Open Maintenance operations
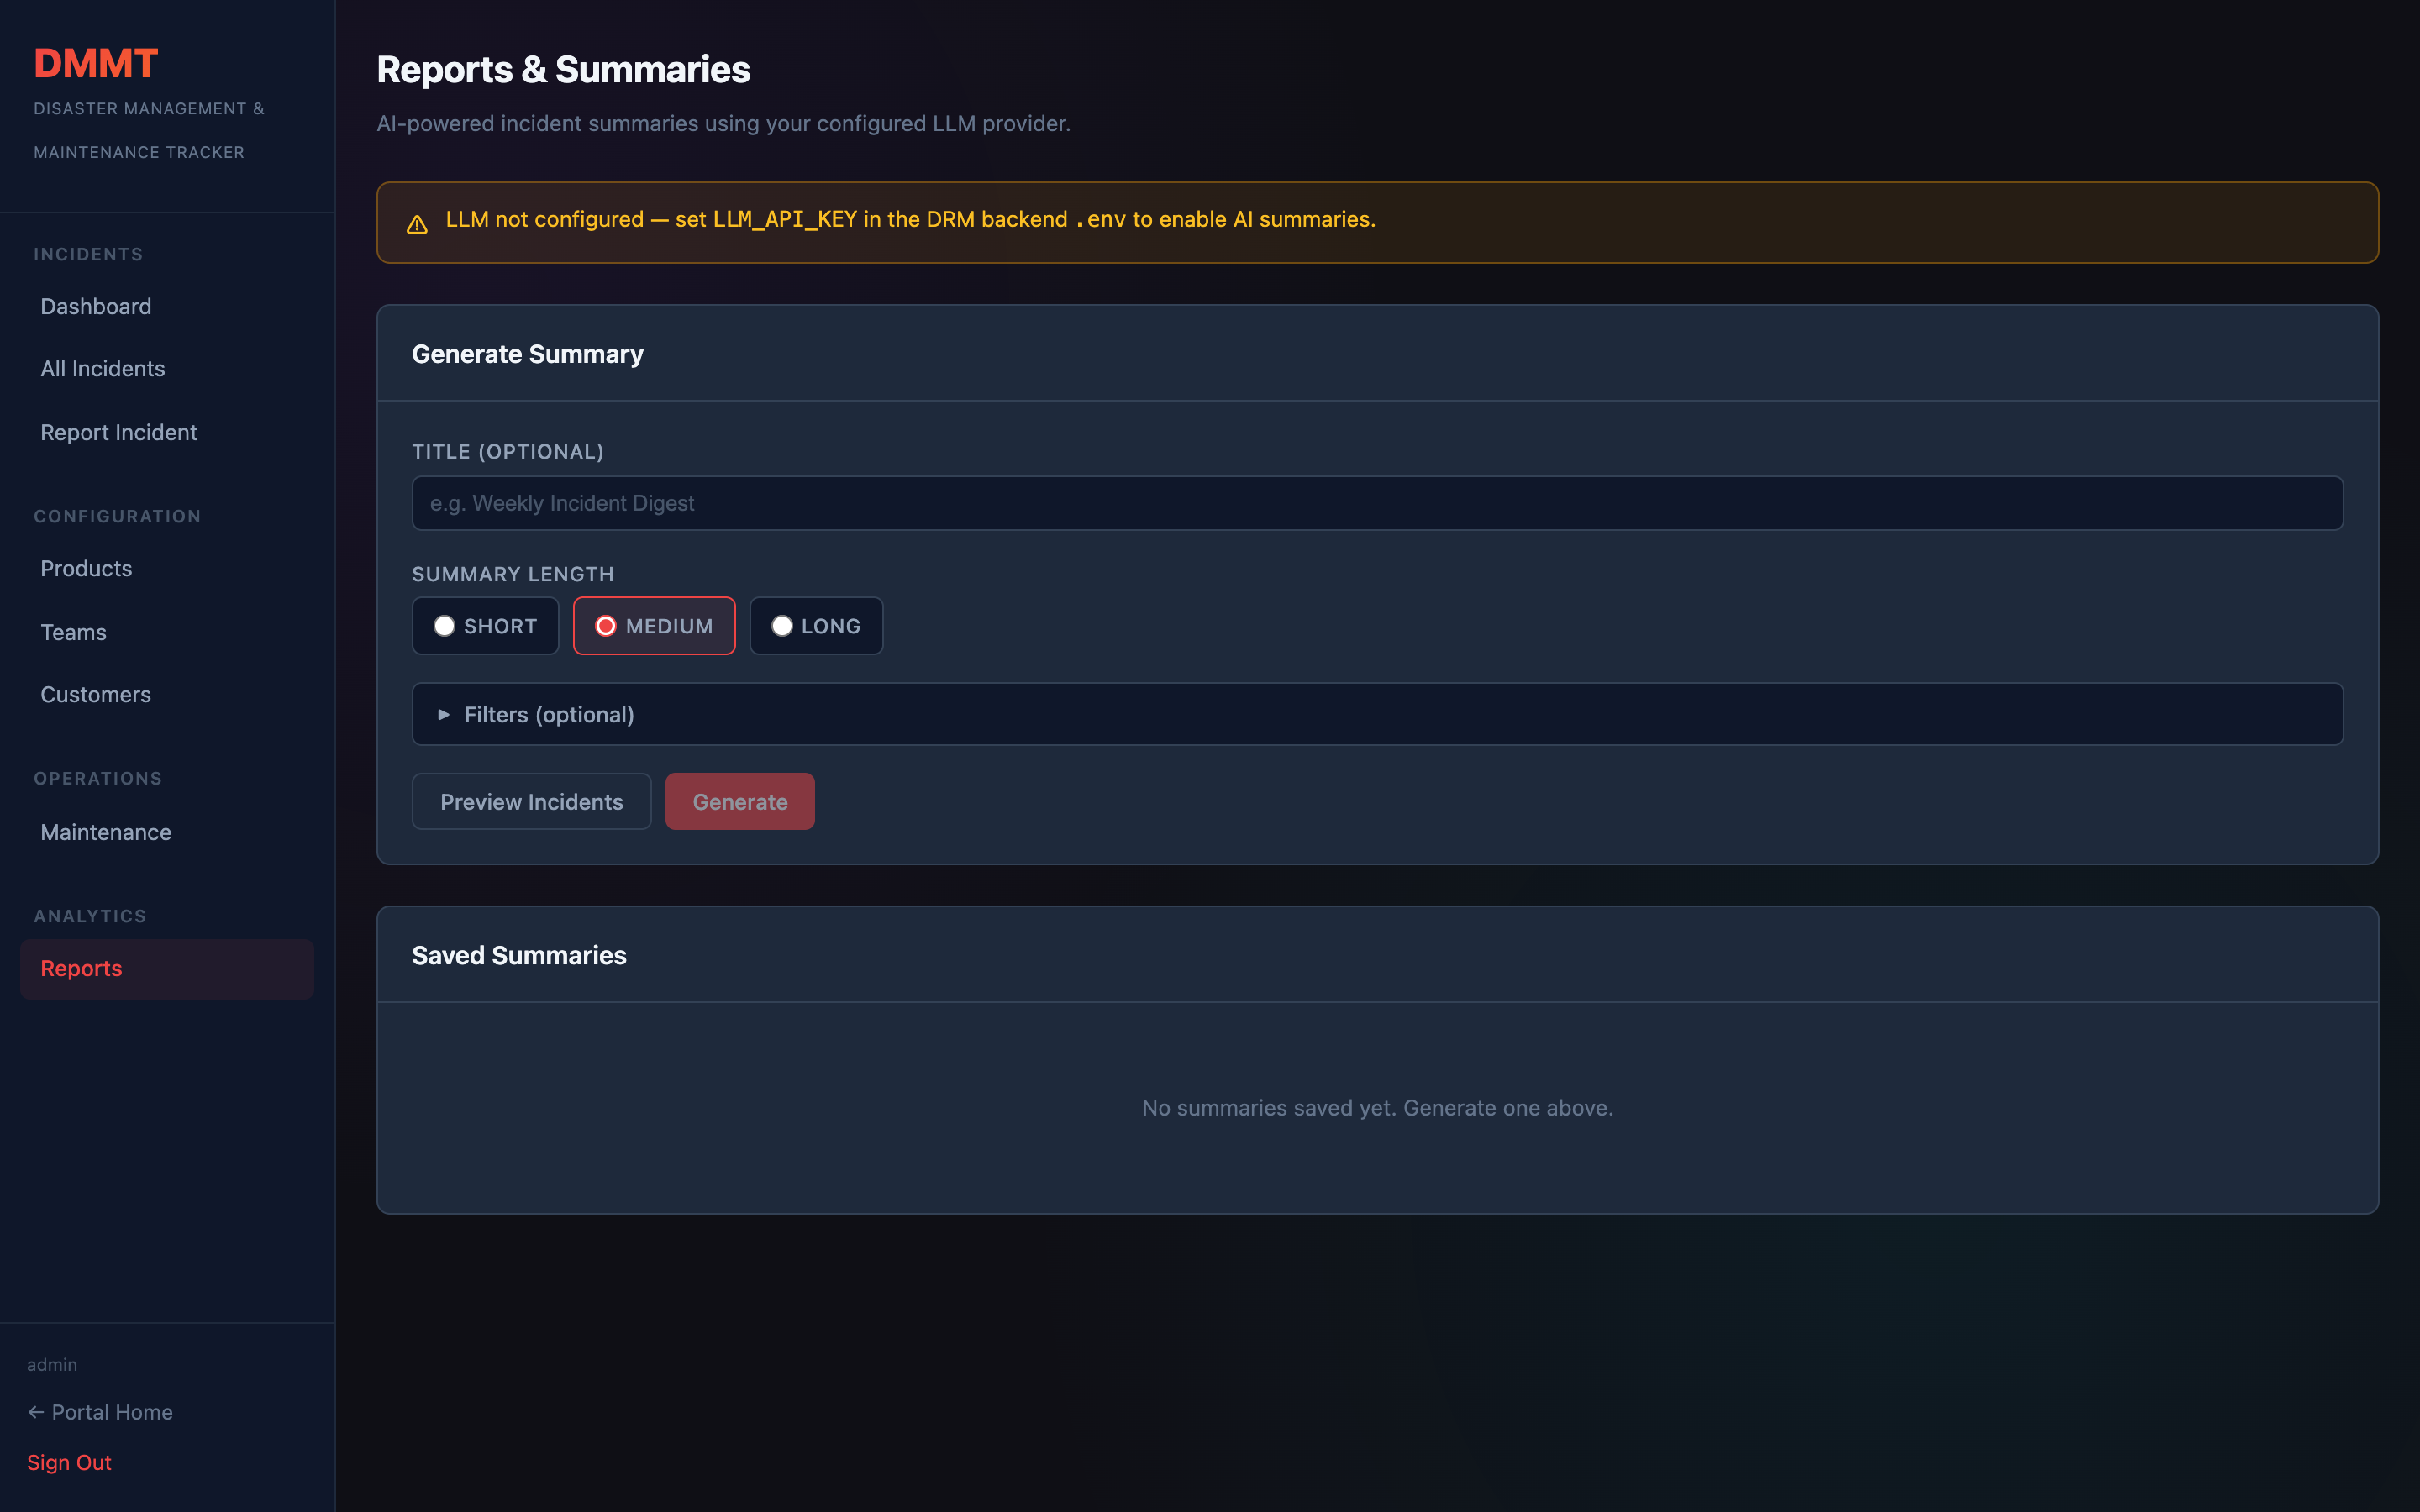The image size is (2420, 1512). (x=106, y=832)
